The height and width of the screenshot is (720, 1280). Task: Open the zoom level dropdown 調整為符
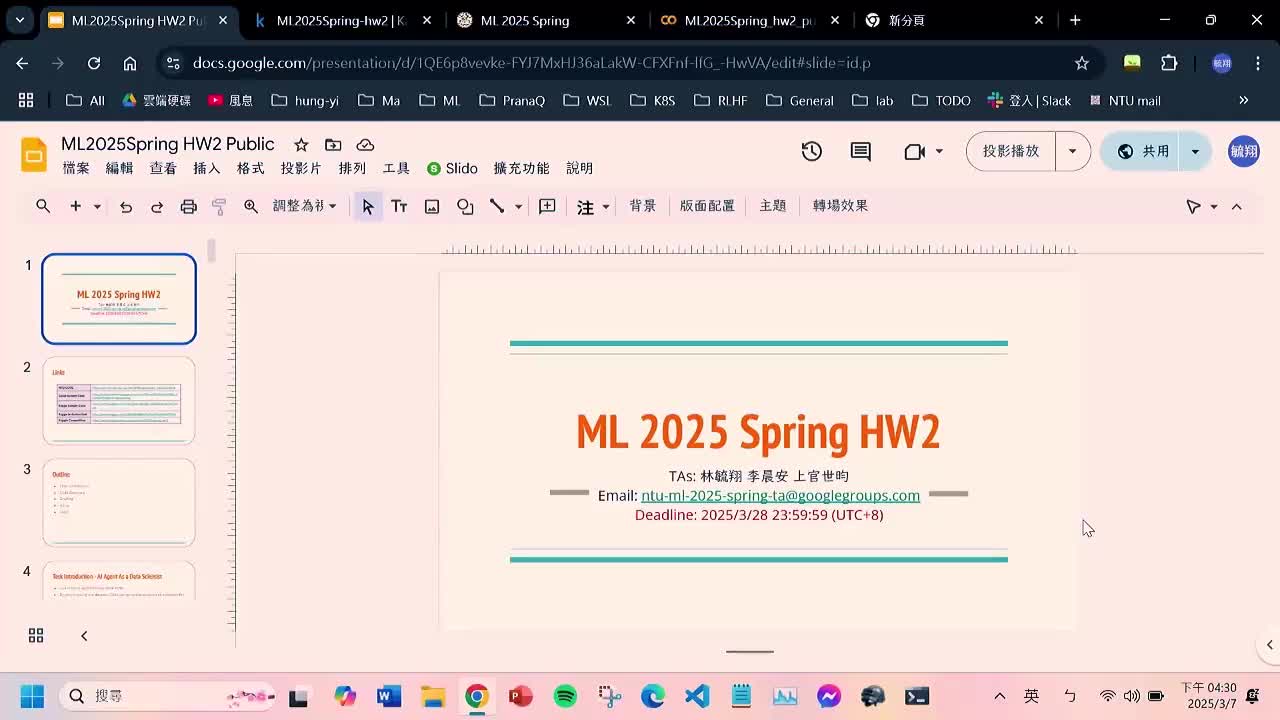pos(305,206)
